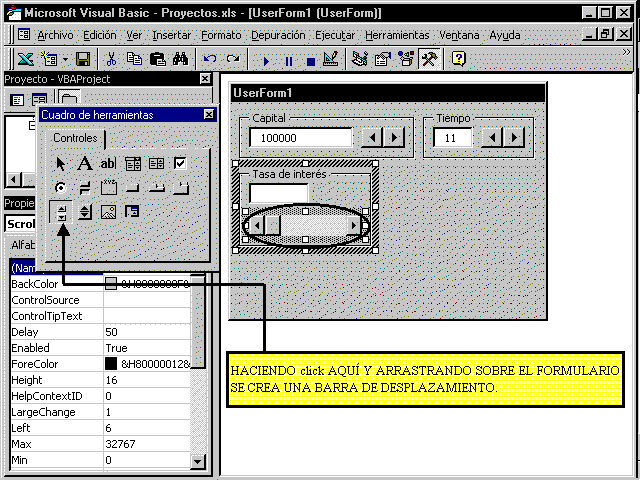Image resolution: width=640 pixels, height=480 pixels.
Task: Click the View Code icon in Project panel
Action: 17,100
